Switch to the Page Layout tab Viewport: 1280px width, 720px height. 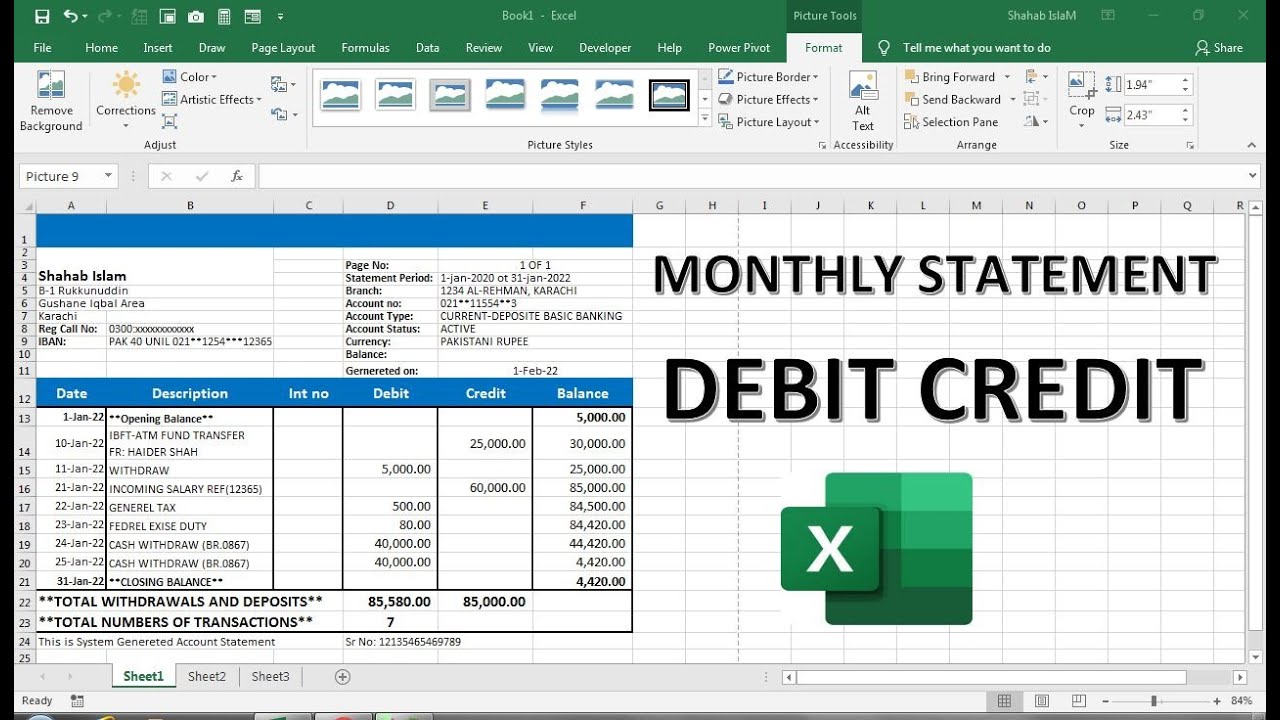[x=283, y=47]
